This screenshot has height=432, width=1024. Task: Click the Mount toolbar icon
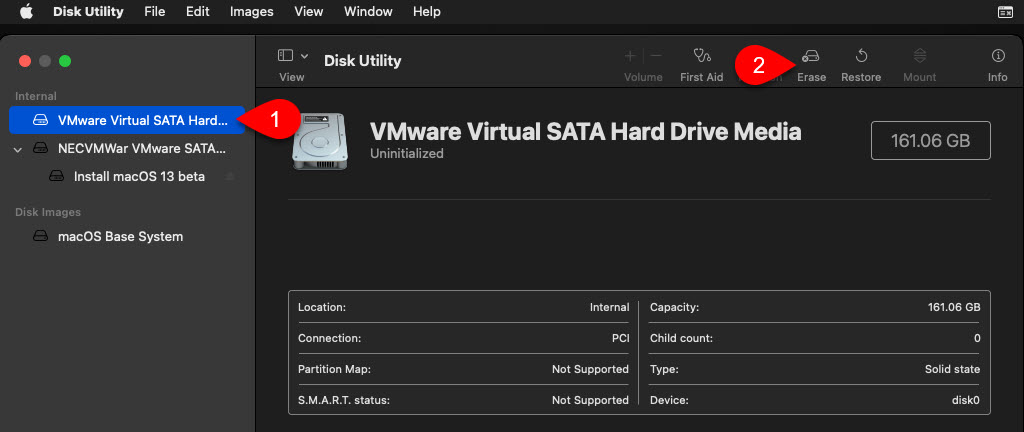(x=920, y=56)
